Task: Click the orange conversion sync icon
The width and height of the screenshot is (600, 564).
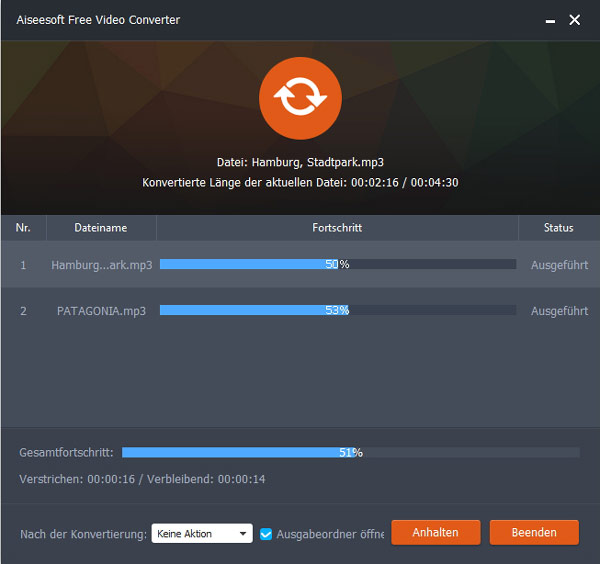Action: tap(300, 98)
